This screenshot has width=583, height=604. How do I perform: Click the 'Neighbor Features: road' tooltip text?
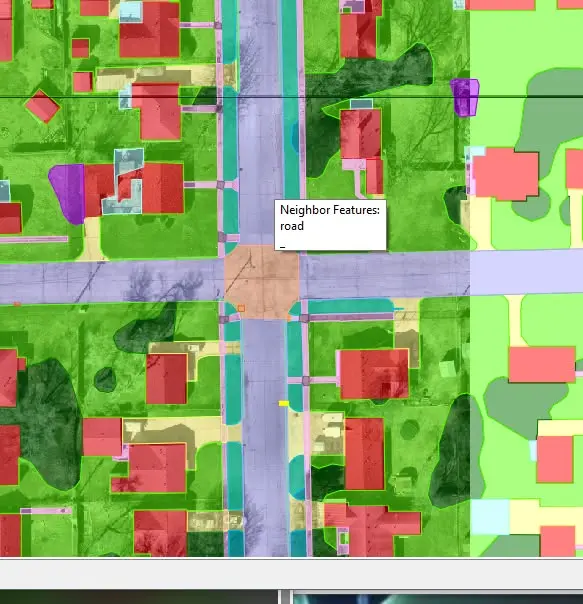[x=330, y=218]
